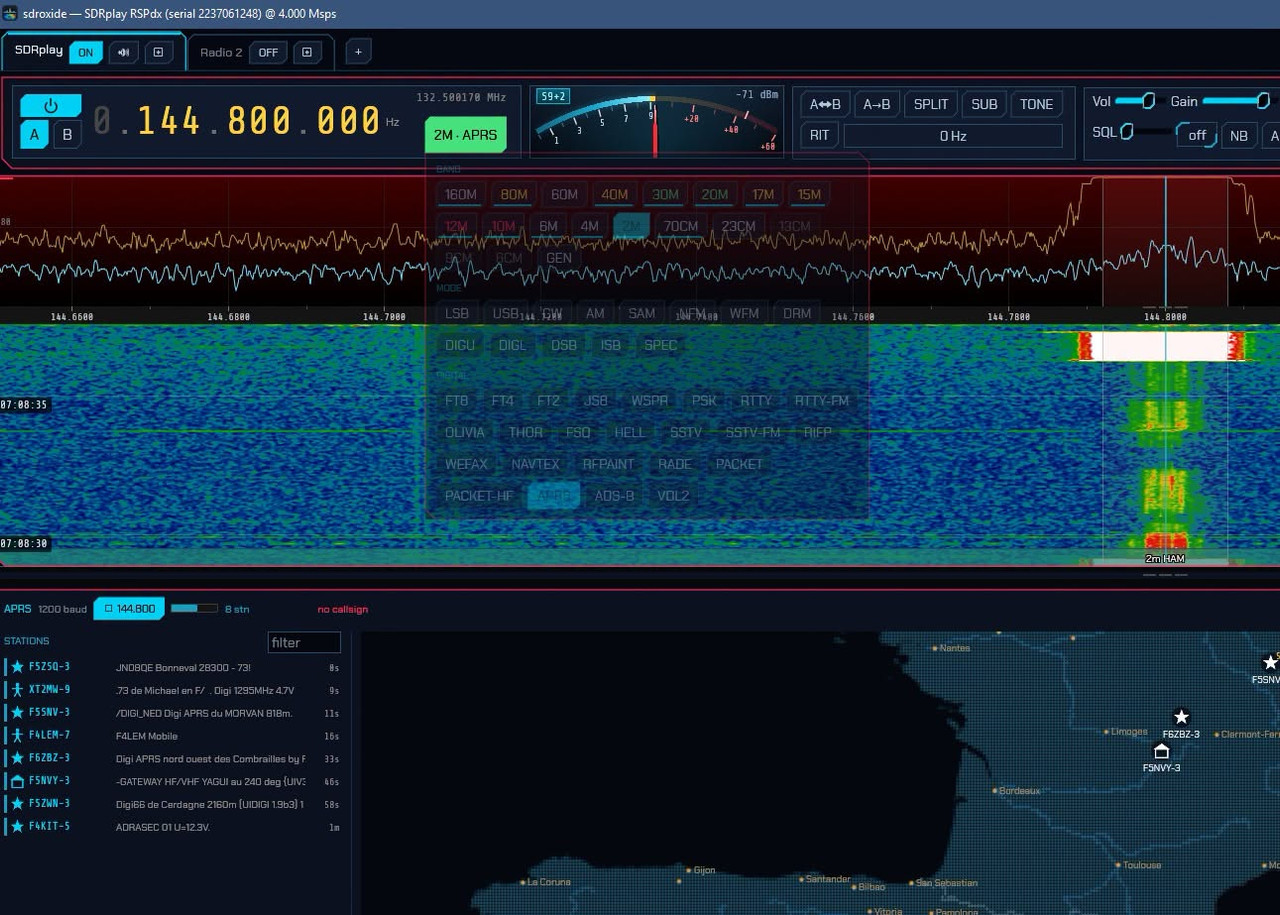Adjust the Gain slider
Viewport: 1280px width, 915px height.
[1236, 101]
